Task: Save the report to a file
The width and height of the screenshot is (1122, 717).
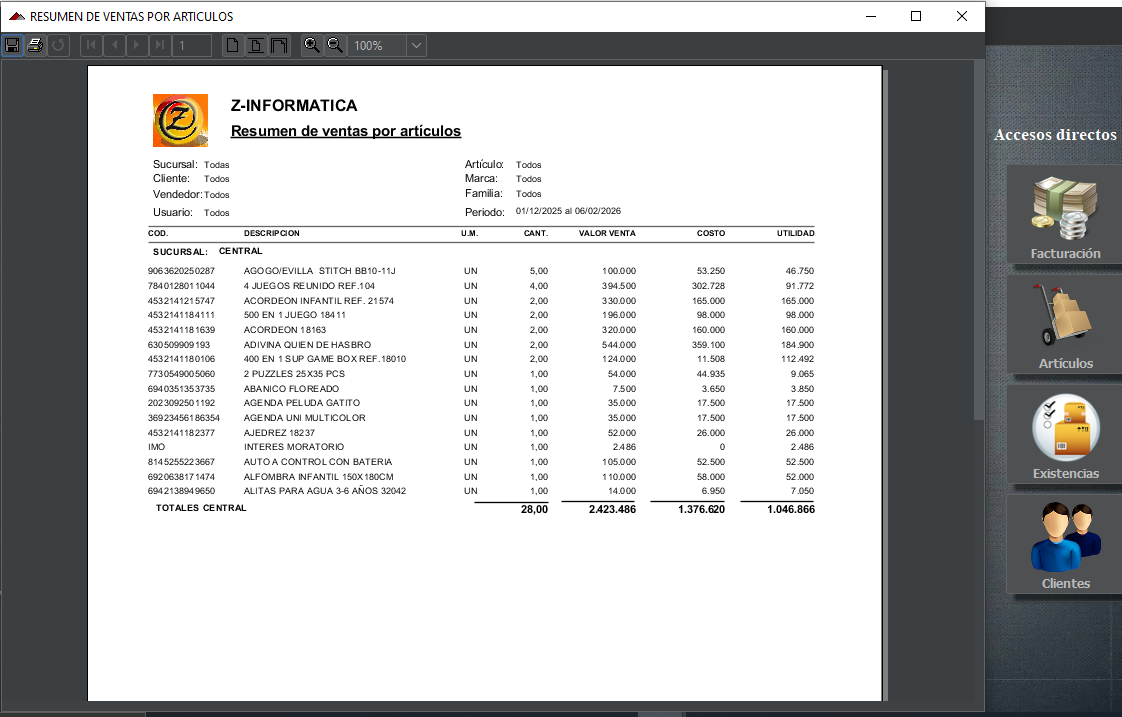Action: (12, 44)
